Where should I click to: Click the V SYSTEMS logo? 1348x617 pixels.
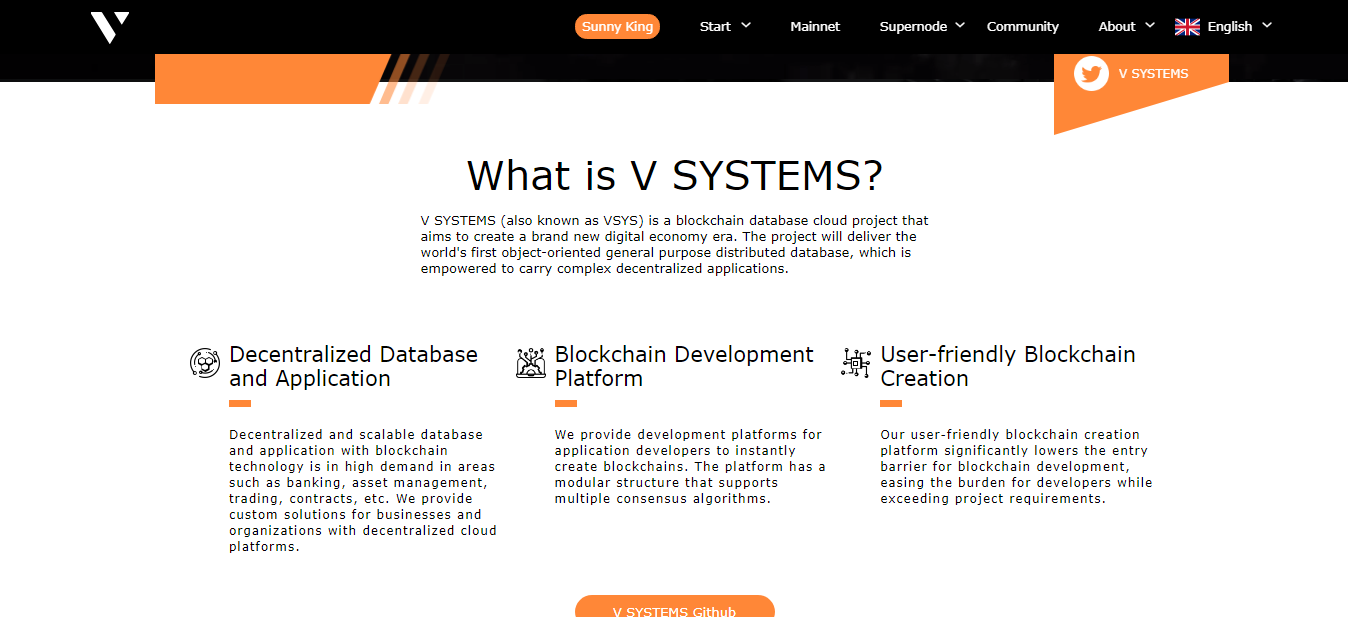(x=110, y=27)
